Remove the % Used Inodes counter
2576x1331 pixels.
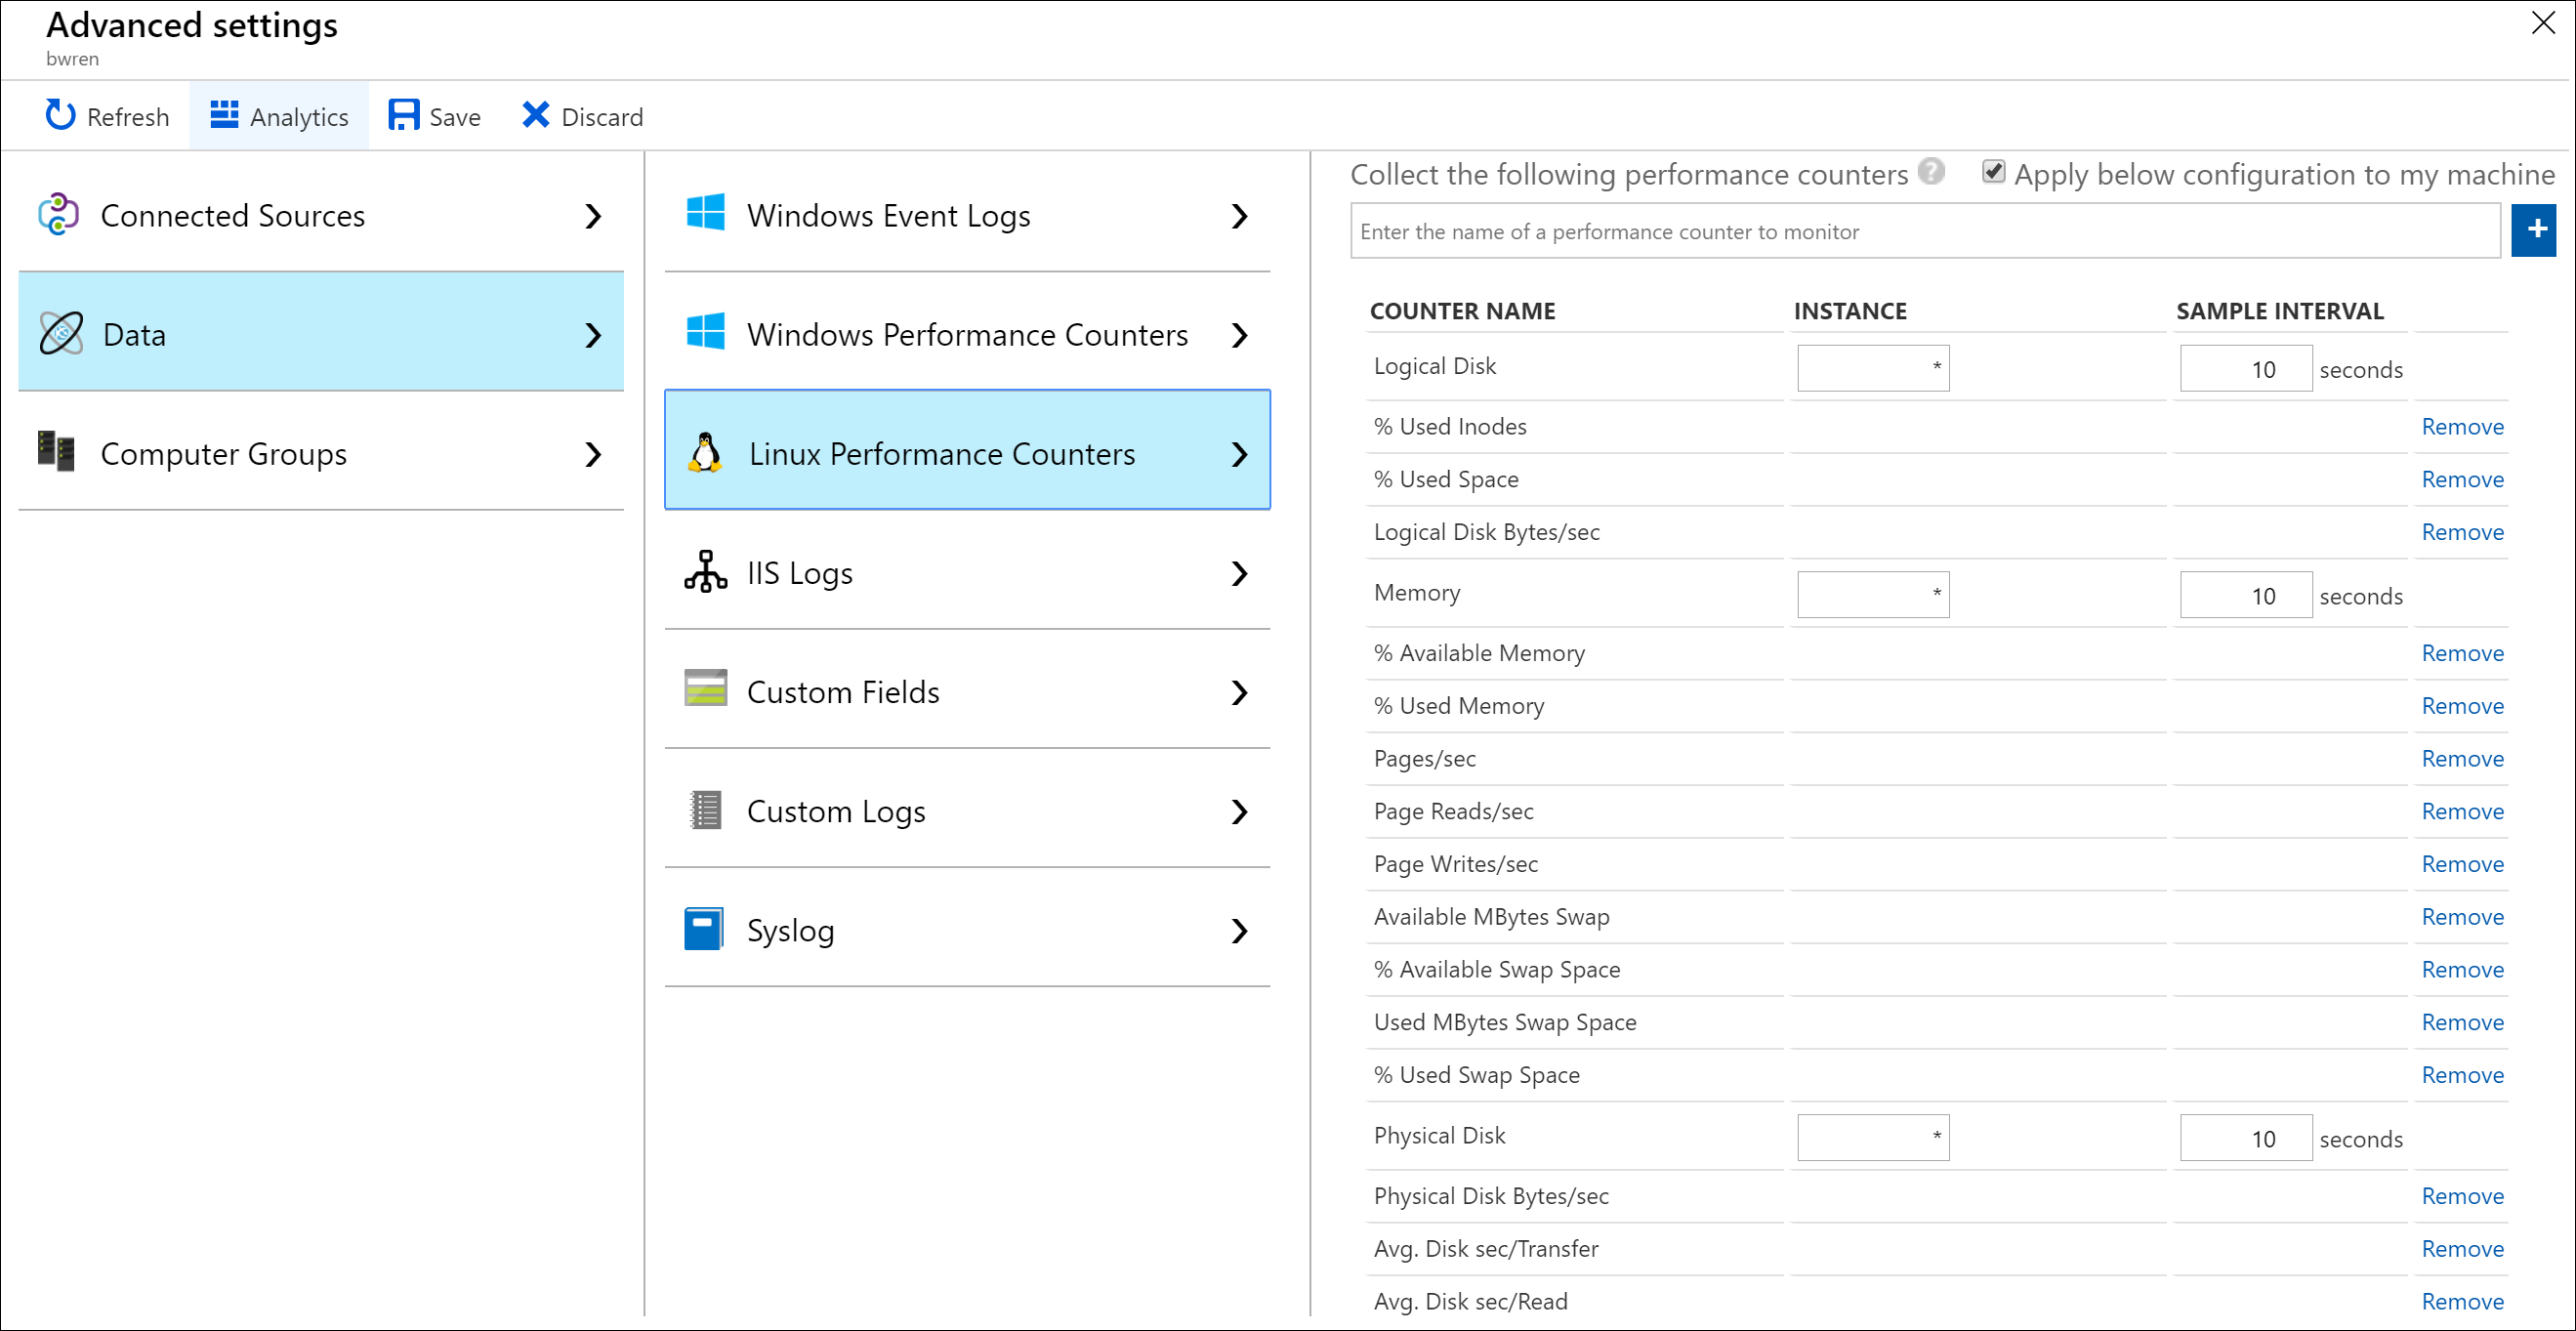(x=2461, y=427)
